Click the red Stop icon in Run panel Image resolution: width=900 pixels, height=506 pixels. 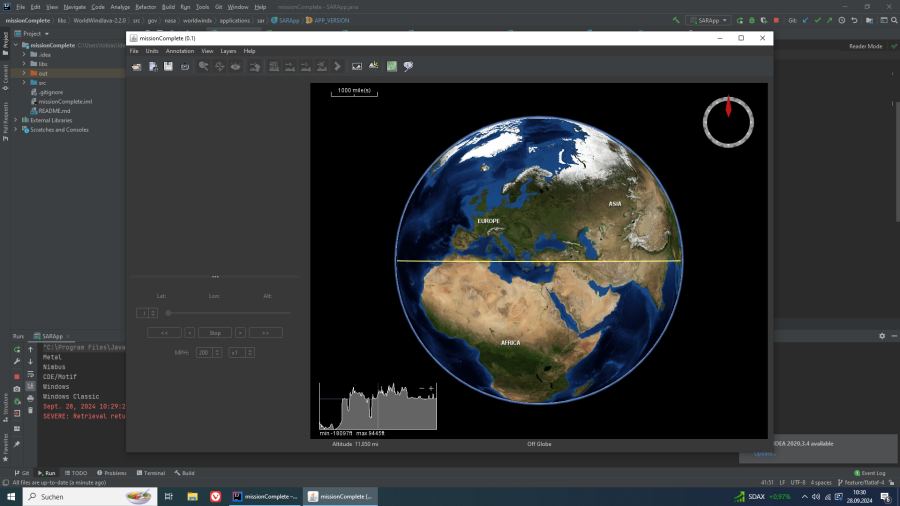(x=17, y=376)
